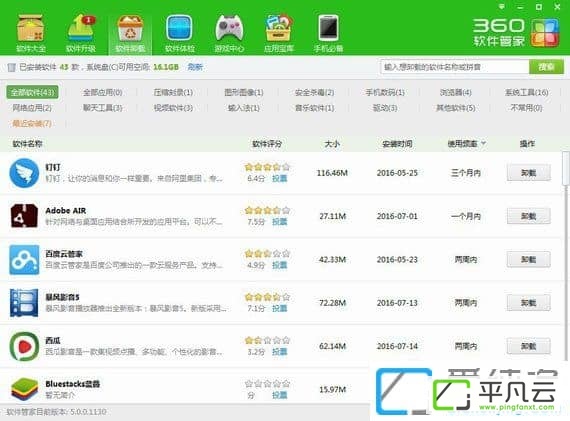Select the 不常用(0) category
570x421 pixels.
point(526,108)
